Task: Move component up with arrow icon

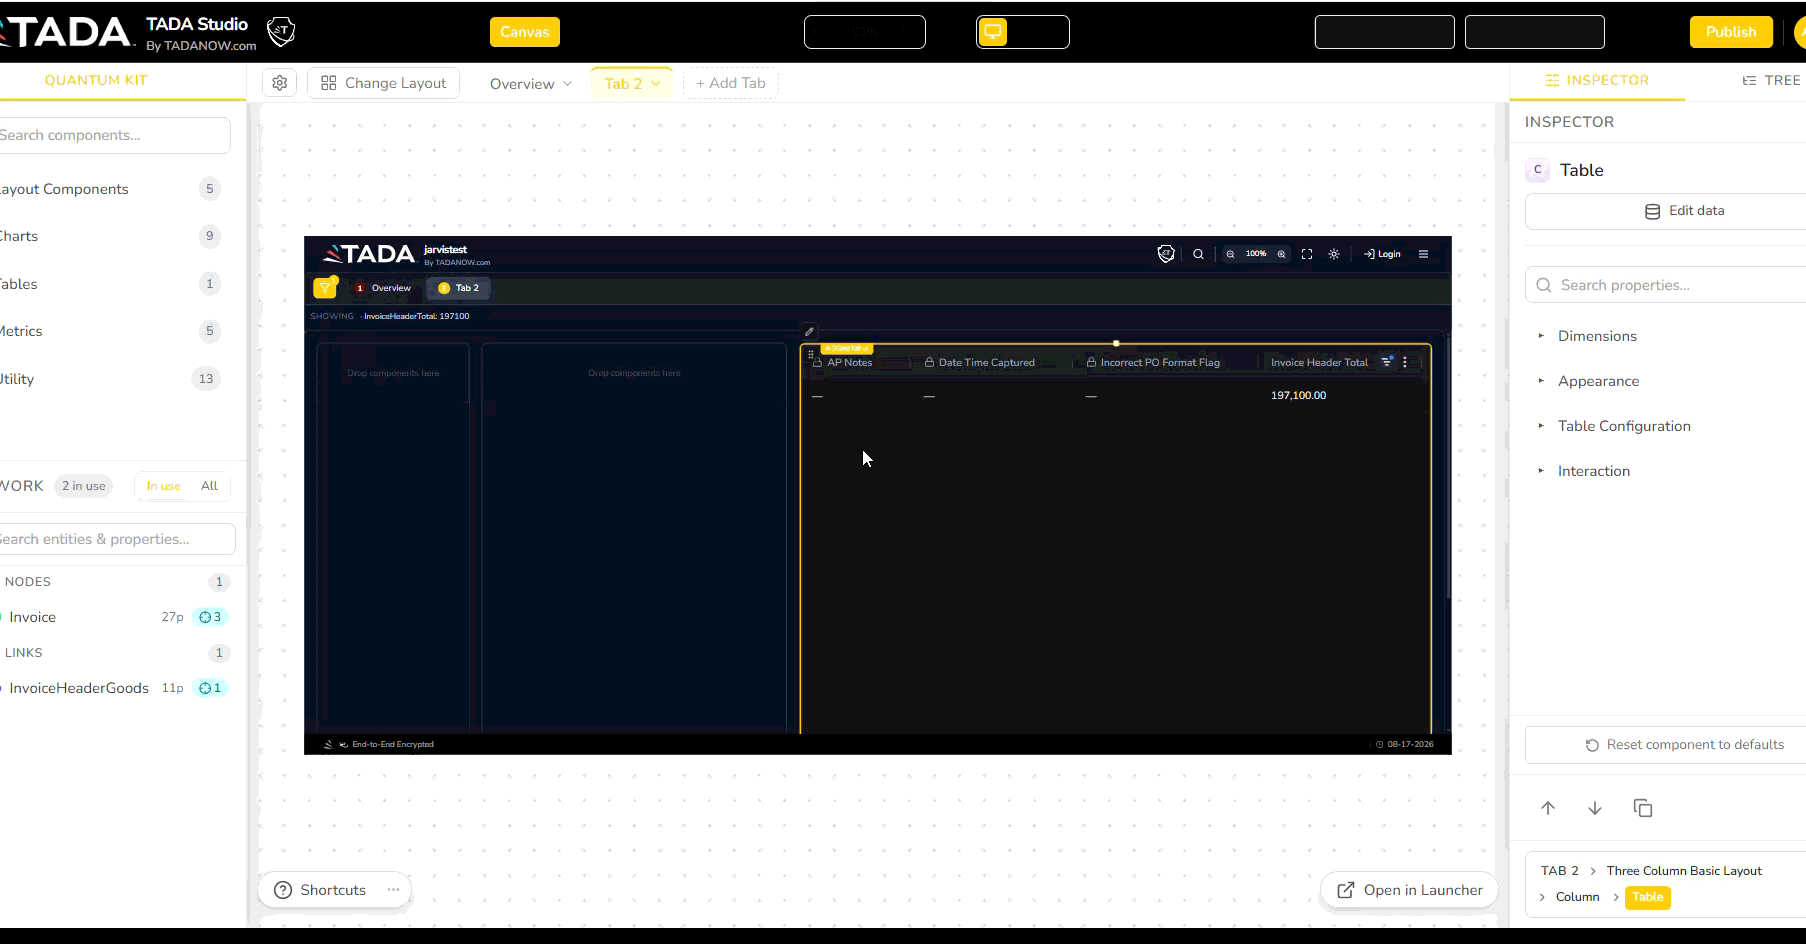Action: tap(1548, 808)
